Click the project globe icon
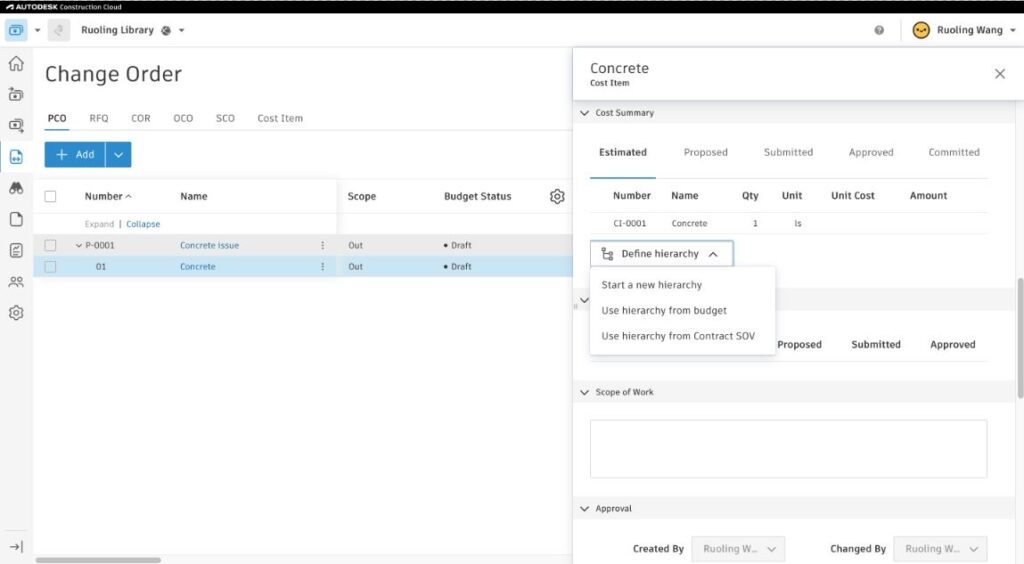 166,30
